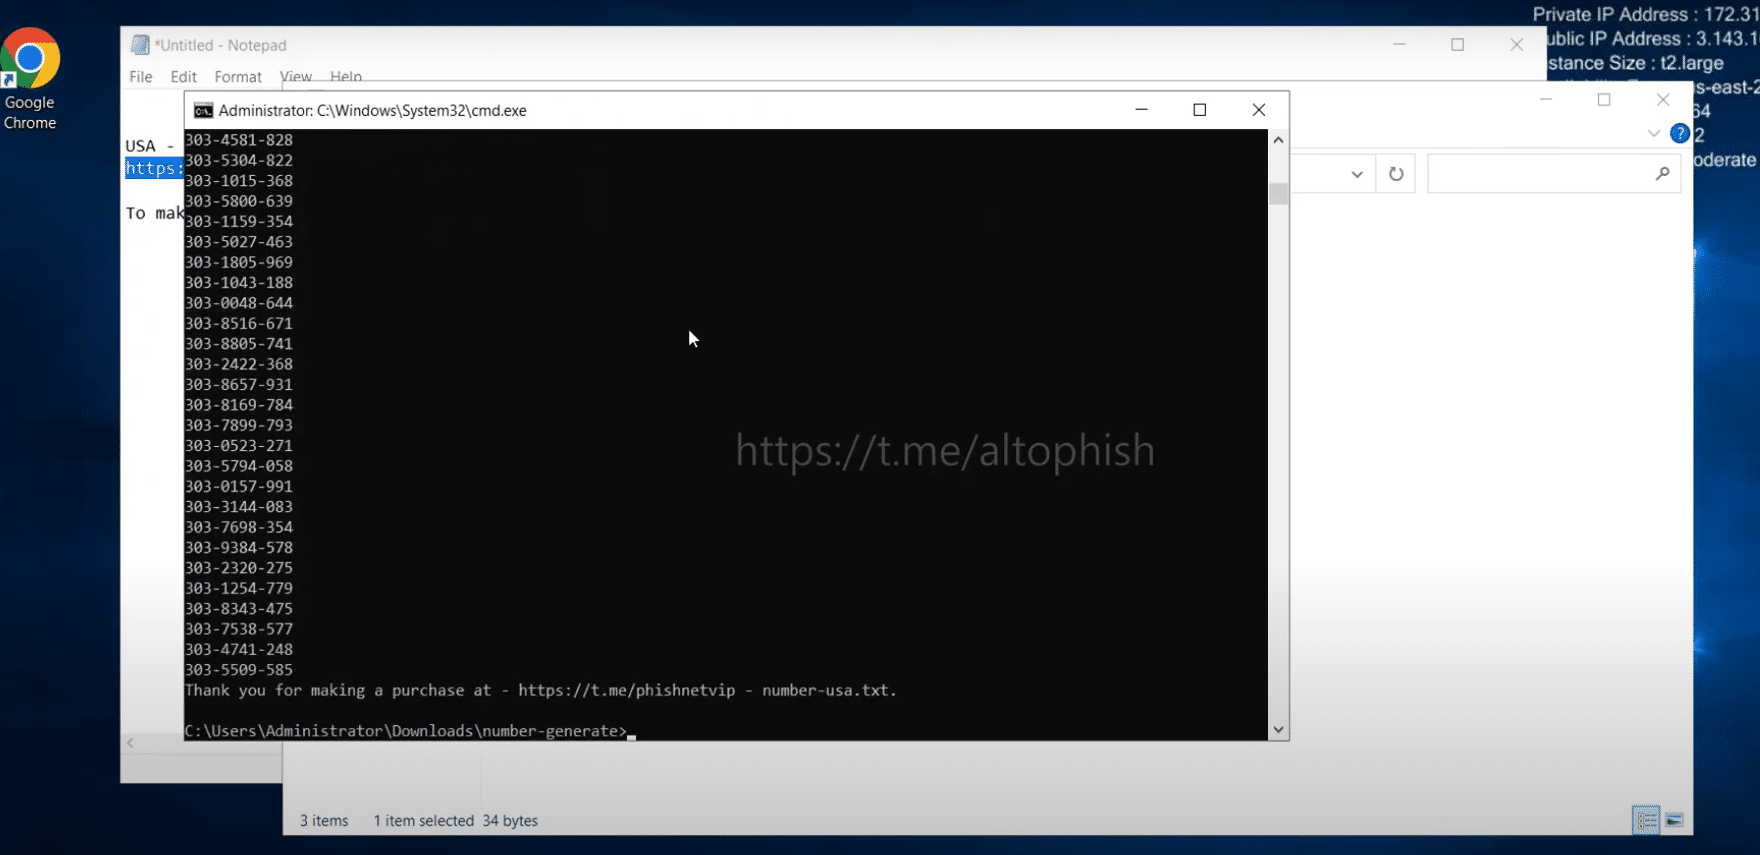Click the 'To mak' line in Notepad
Viewport: 1760px width, 855px height.
154,213
